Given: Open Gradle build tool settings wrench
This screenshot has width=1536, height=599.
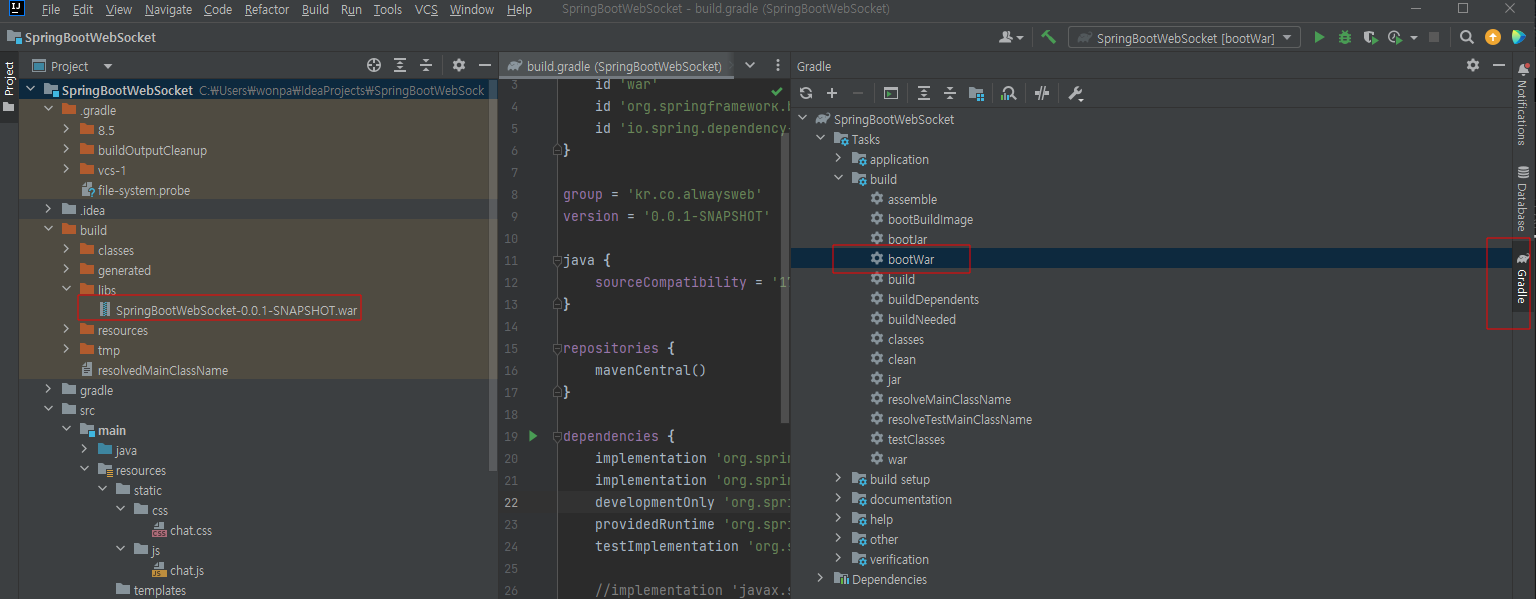Looking at the screenshot, I should point(1076,93).
